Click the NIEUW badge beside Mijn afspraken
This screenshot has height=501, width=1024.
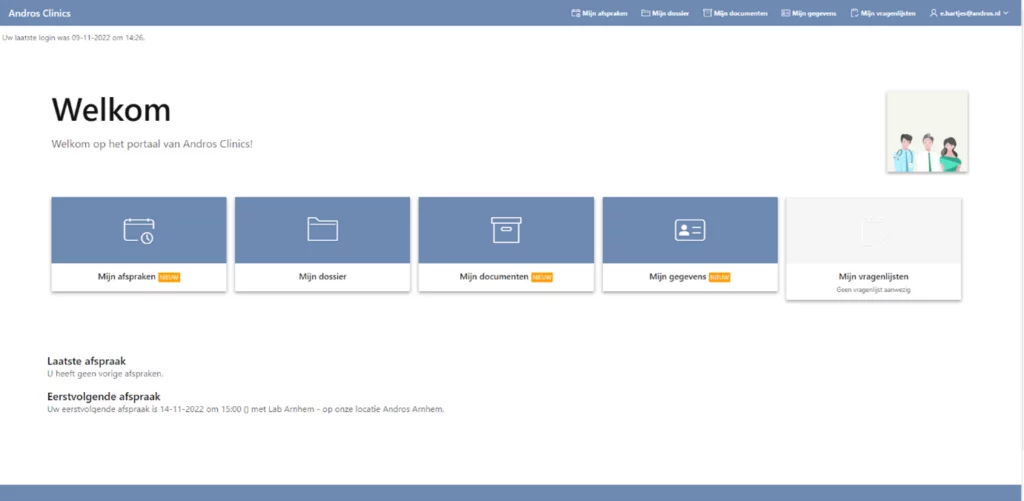[169, 277]
